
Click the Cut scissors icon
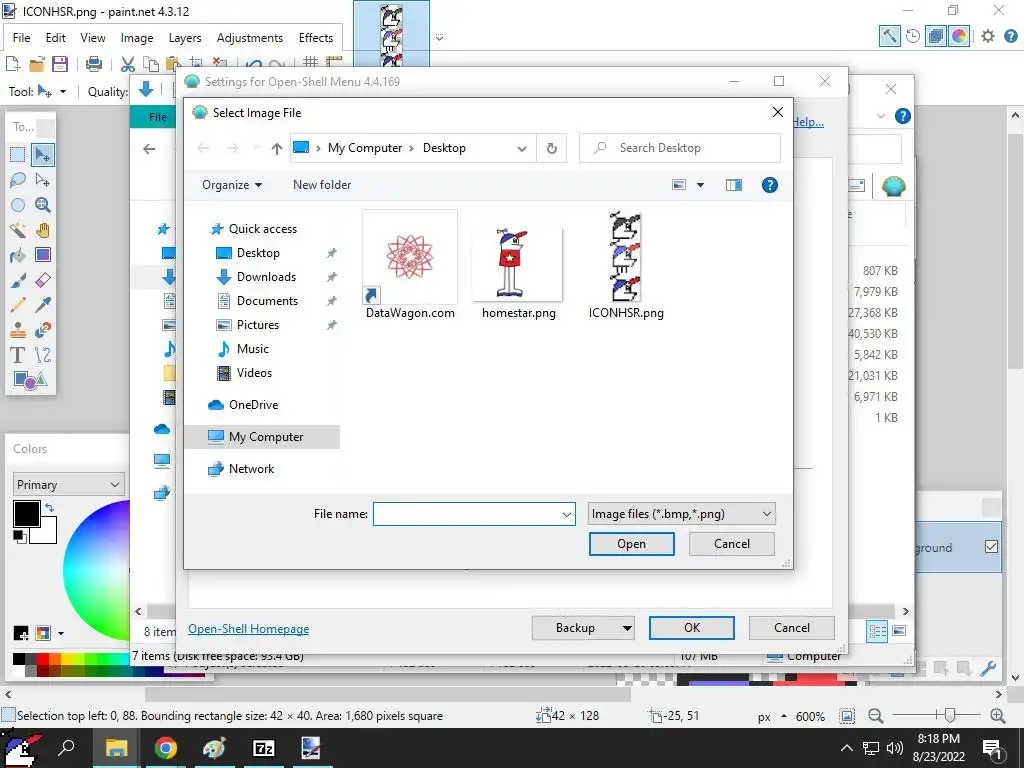pyautogui.click(x=128, y=63)
